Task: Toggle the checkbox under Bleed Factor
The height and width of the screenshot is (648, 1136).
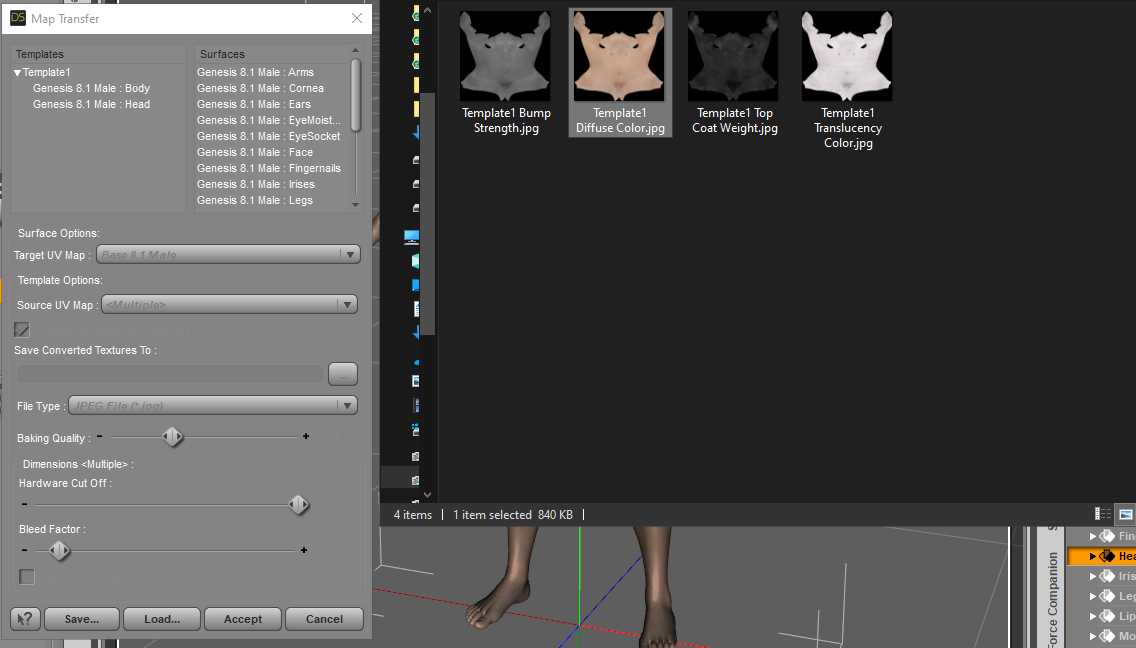Action: (27, 577)
